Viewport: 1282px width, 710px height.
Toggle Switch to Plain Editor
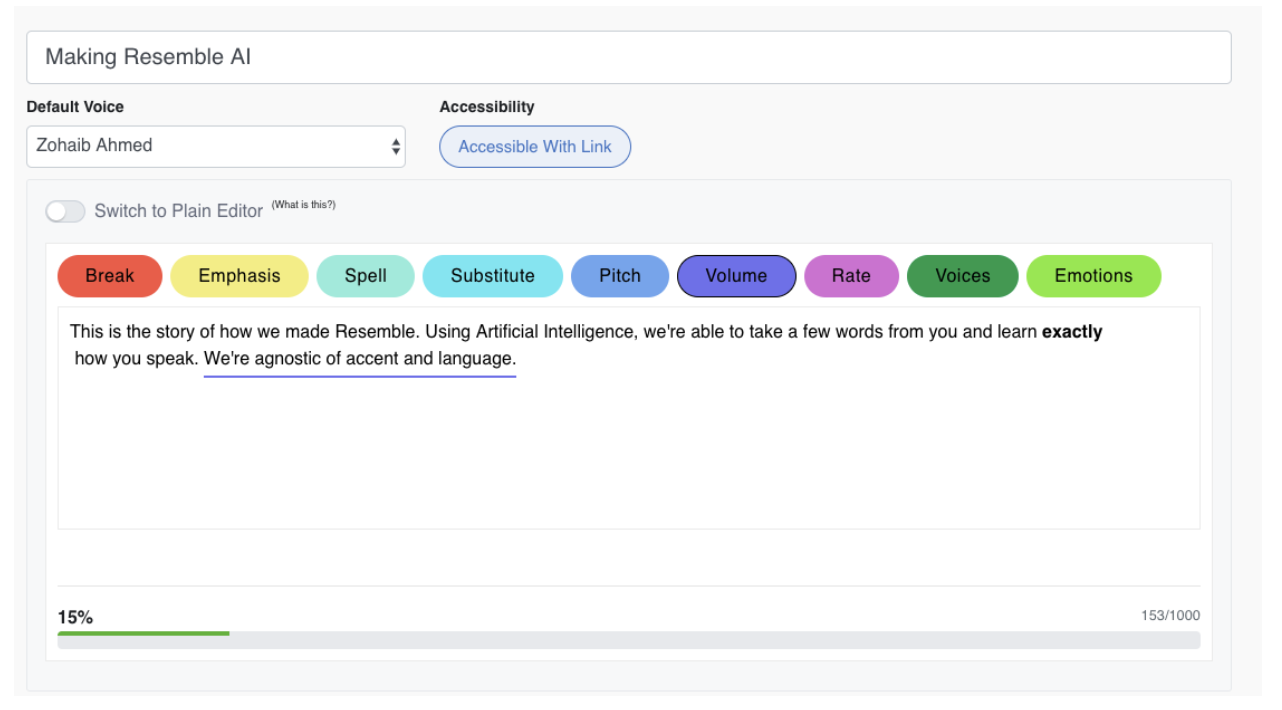(x=65, y=211)
